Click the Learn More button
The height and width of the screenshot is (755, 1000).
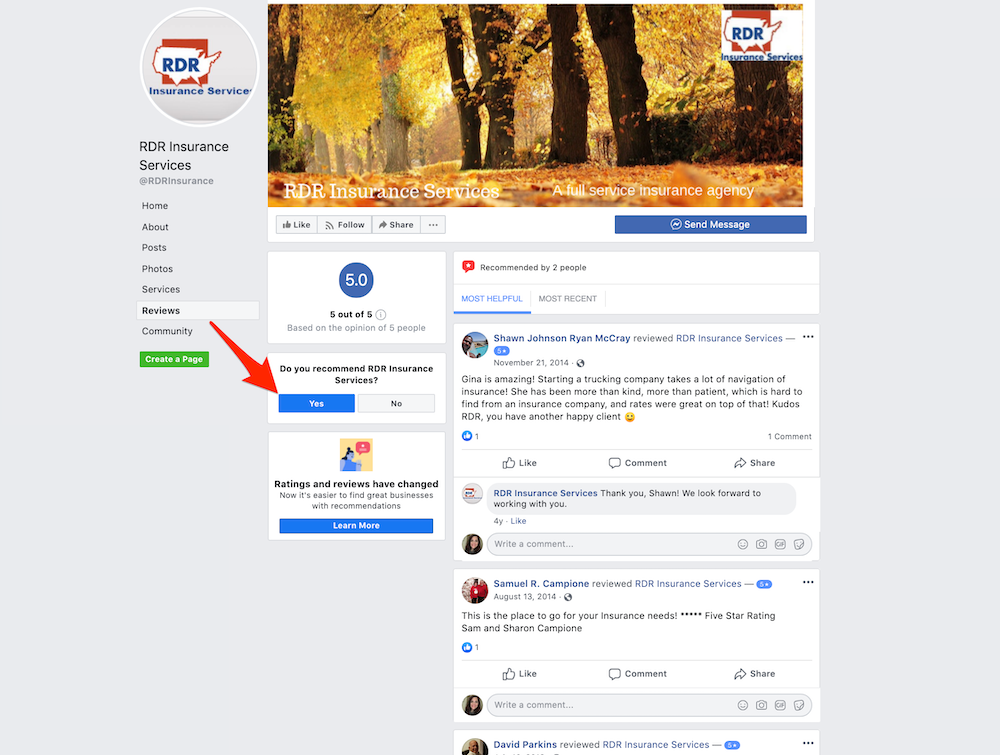tap(356, 525)
